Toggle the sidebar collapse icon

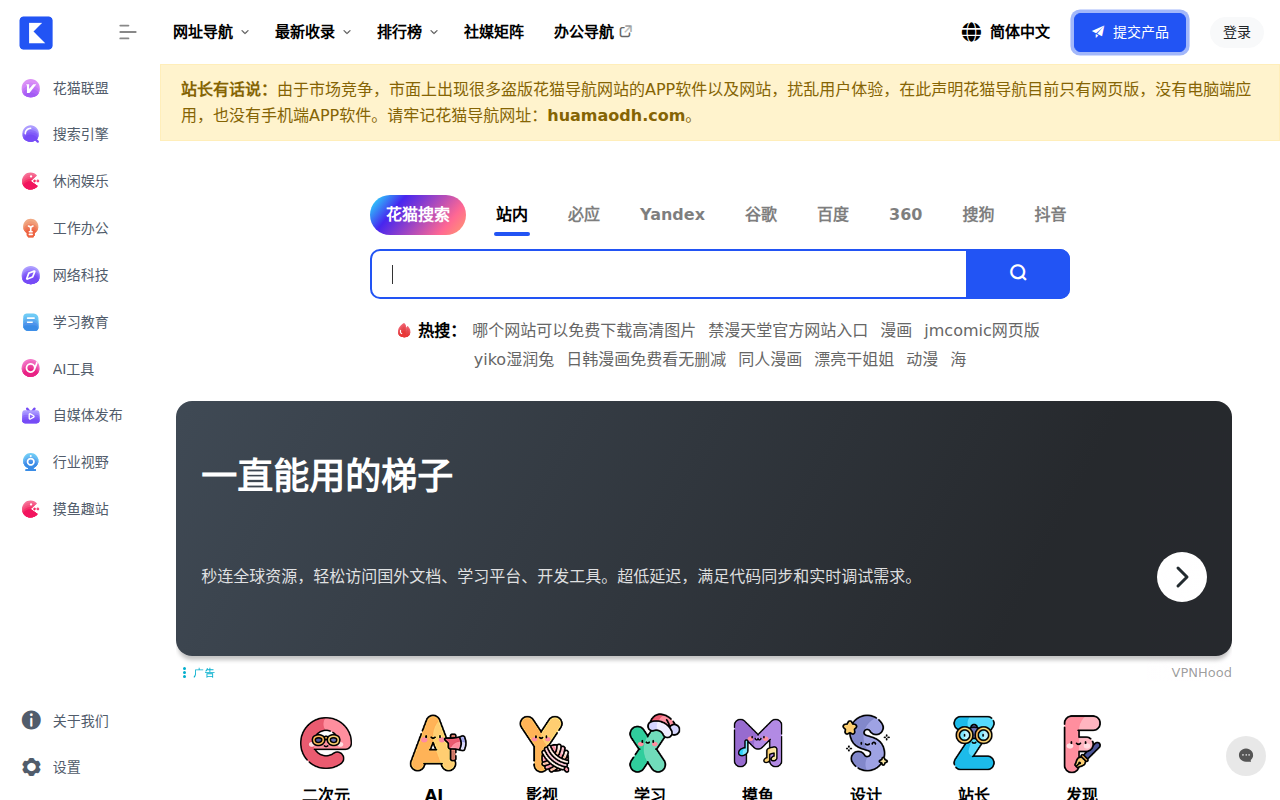coord(128,32)
